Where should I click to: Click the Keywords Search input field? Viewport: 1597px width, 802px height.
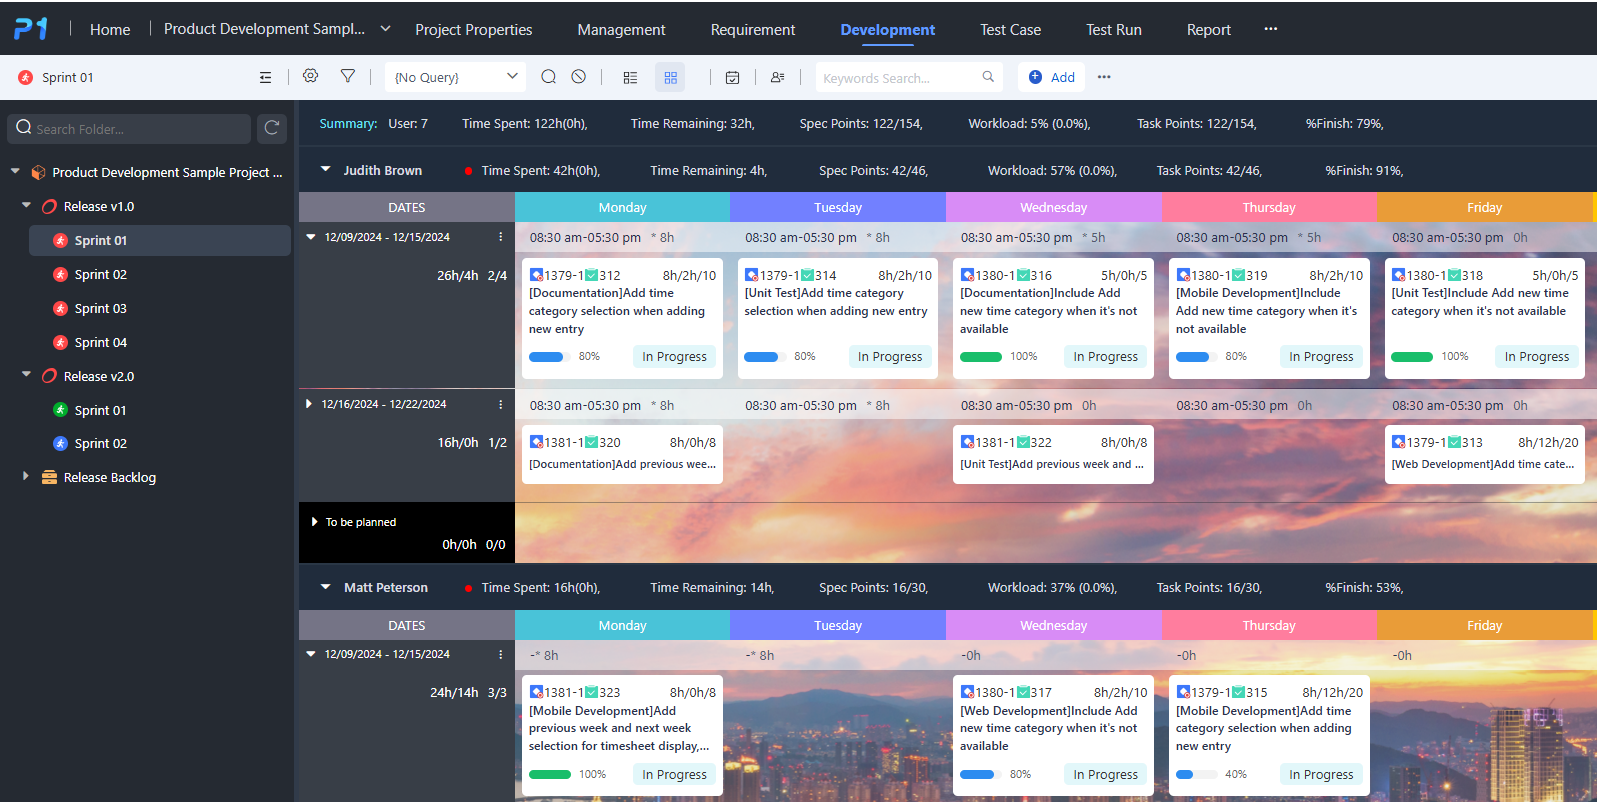pos(898,78)
